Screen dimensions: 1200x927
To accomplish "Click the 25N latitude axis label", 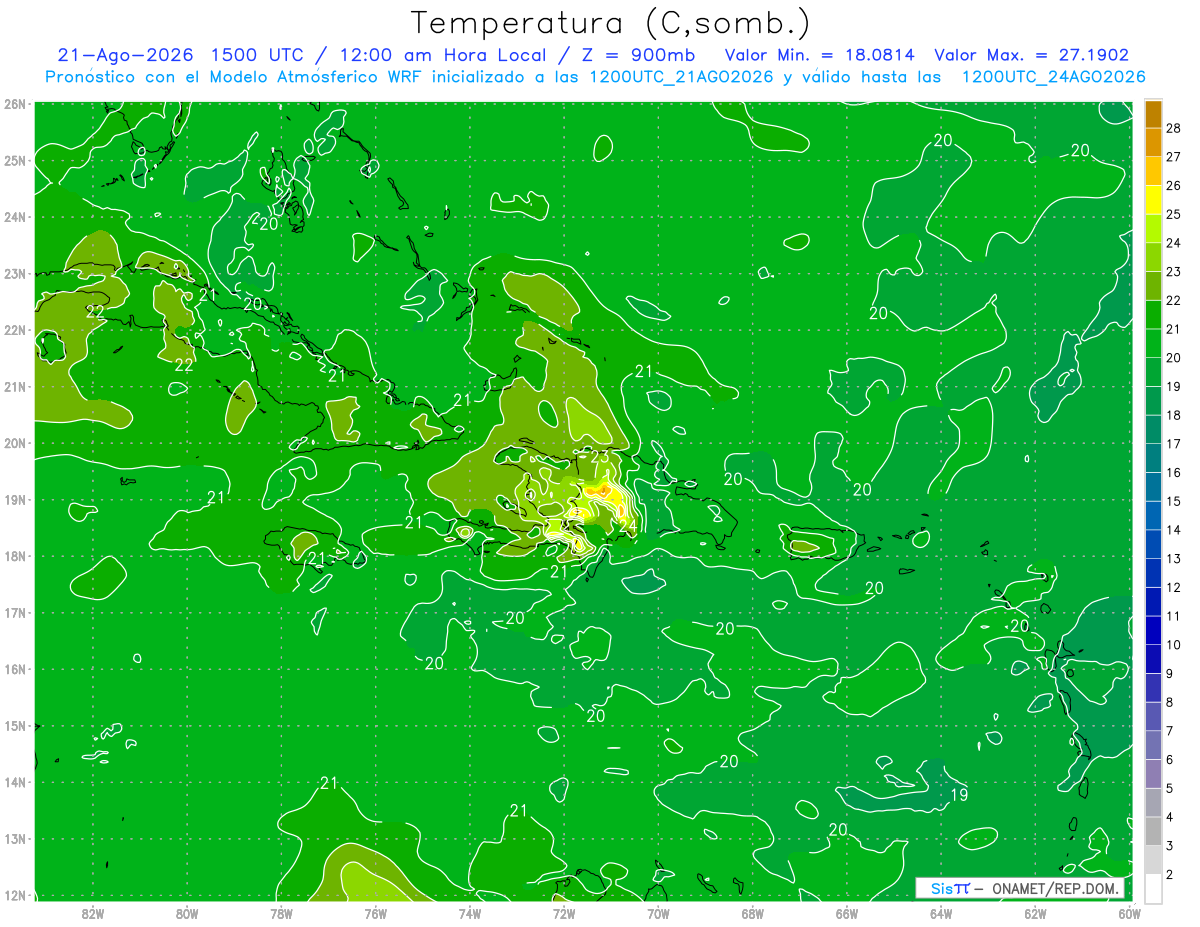I will point(15,160).
